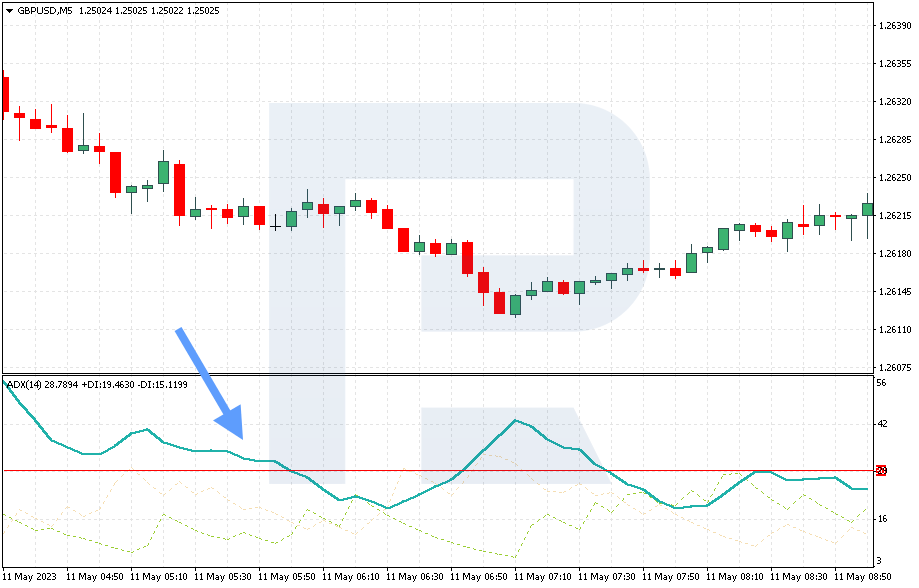Click the red 20 level marker on indicator scale
This screenshot has height=588, width=919.
click(x=881, y=471)
